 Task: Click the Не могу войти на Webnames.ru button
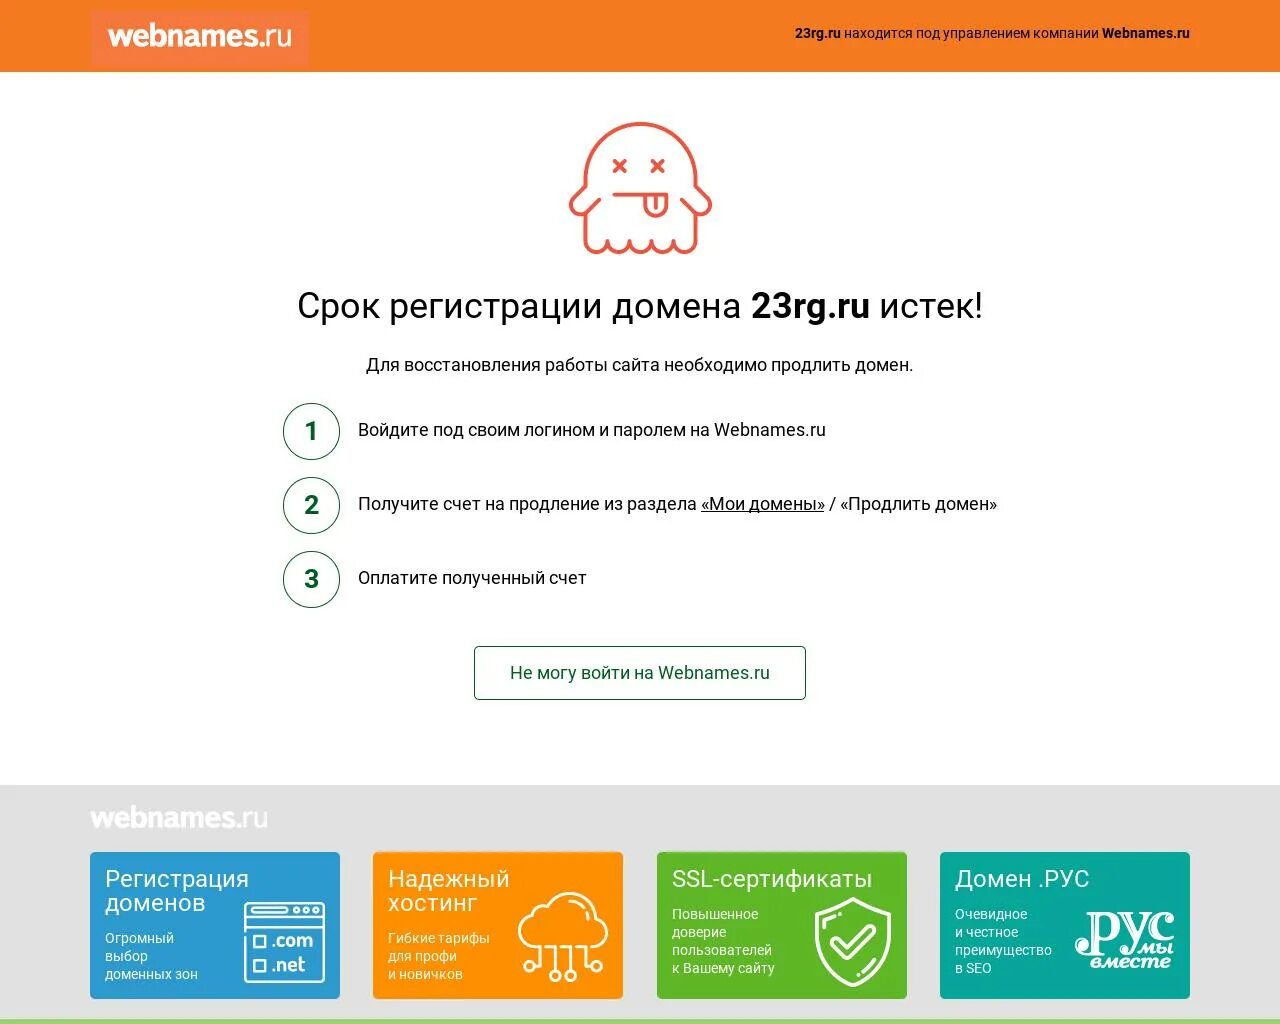(640, 673)
